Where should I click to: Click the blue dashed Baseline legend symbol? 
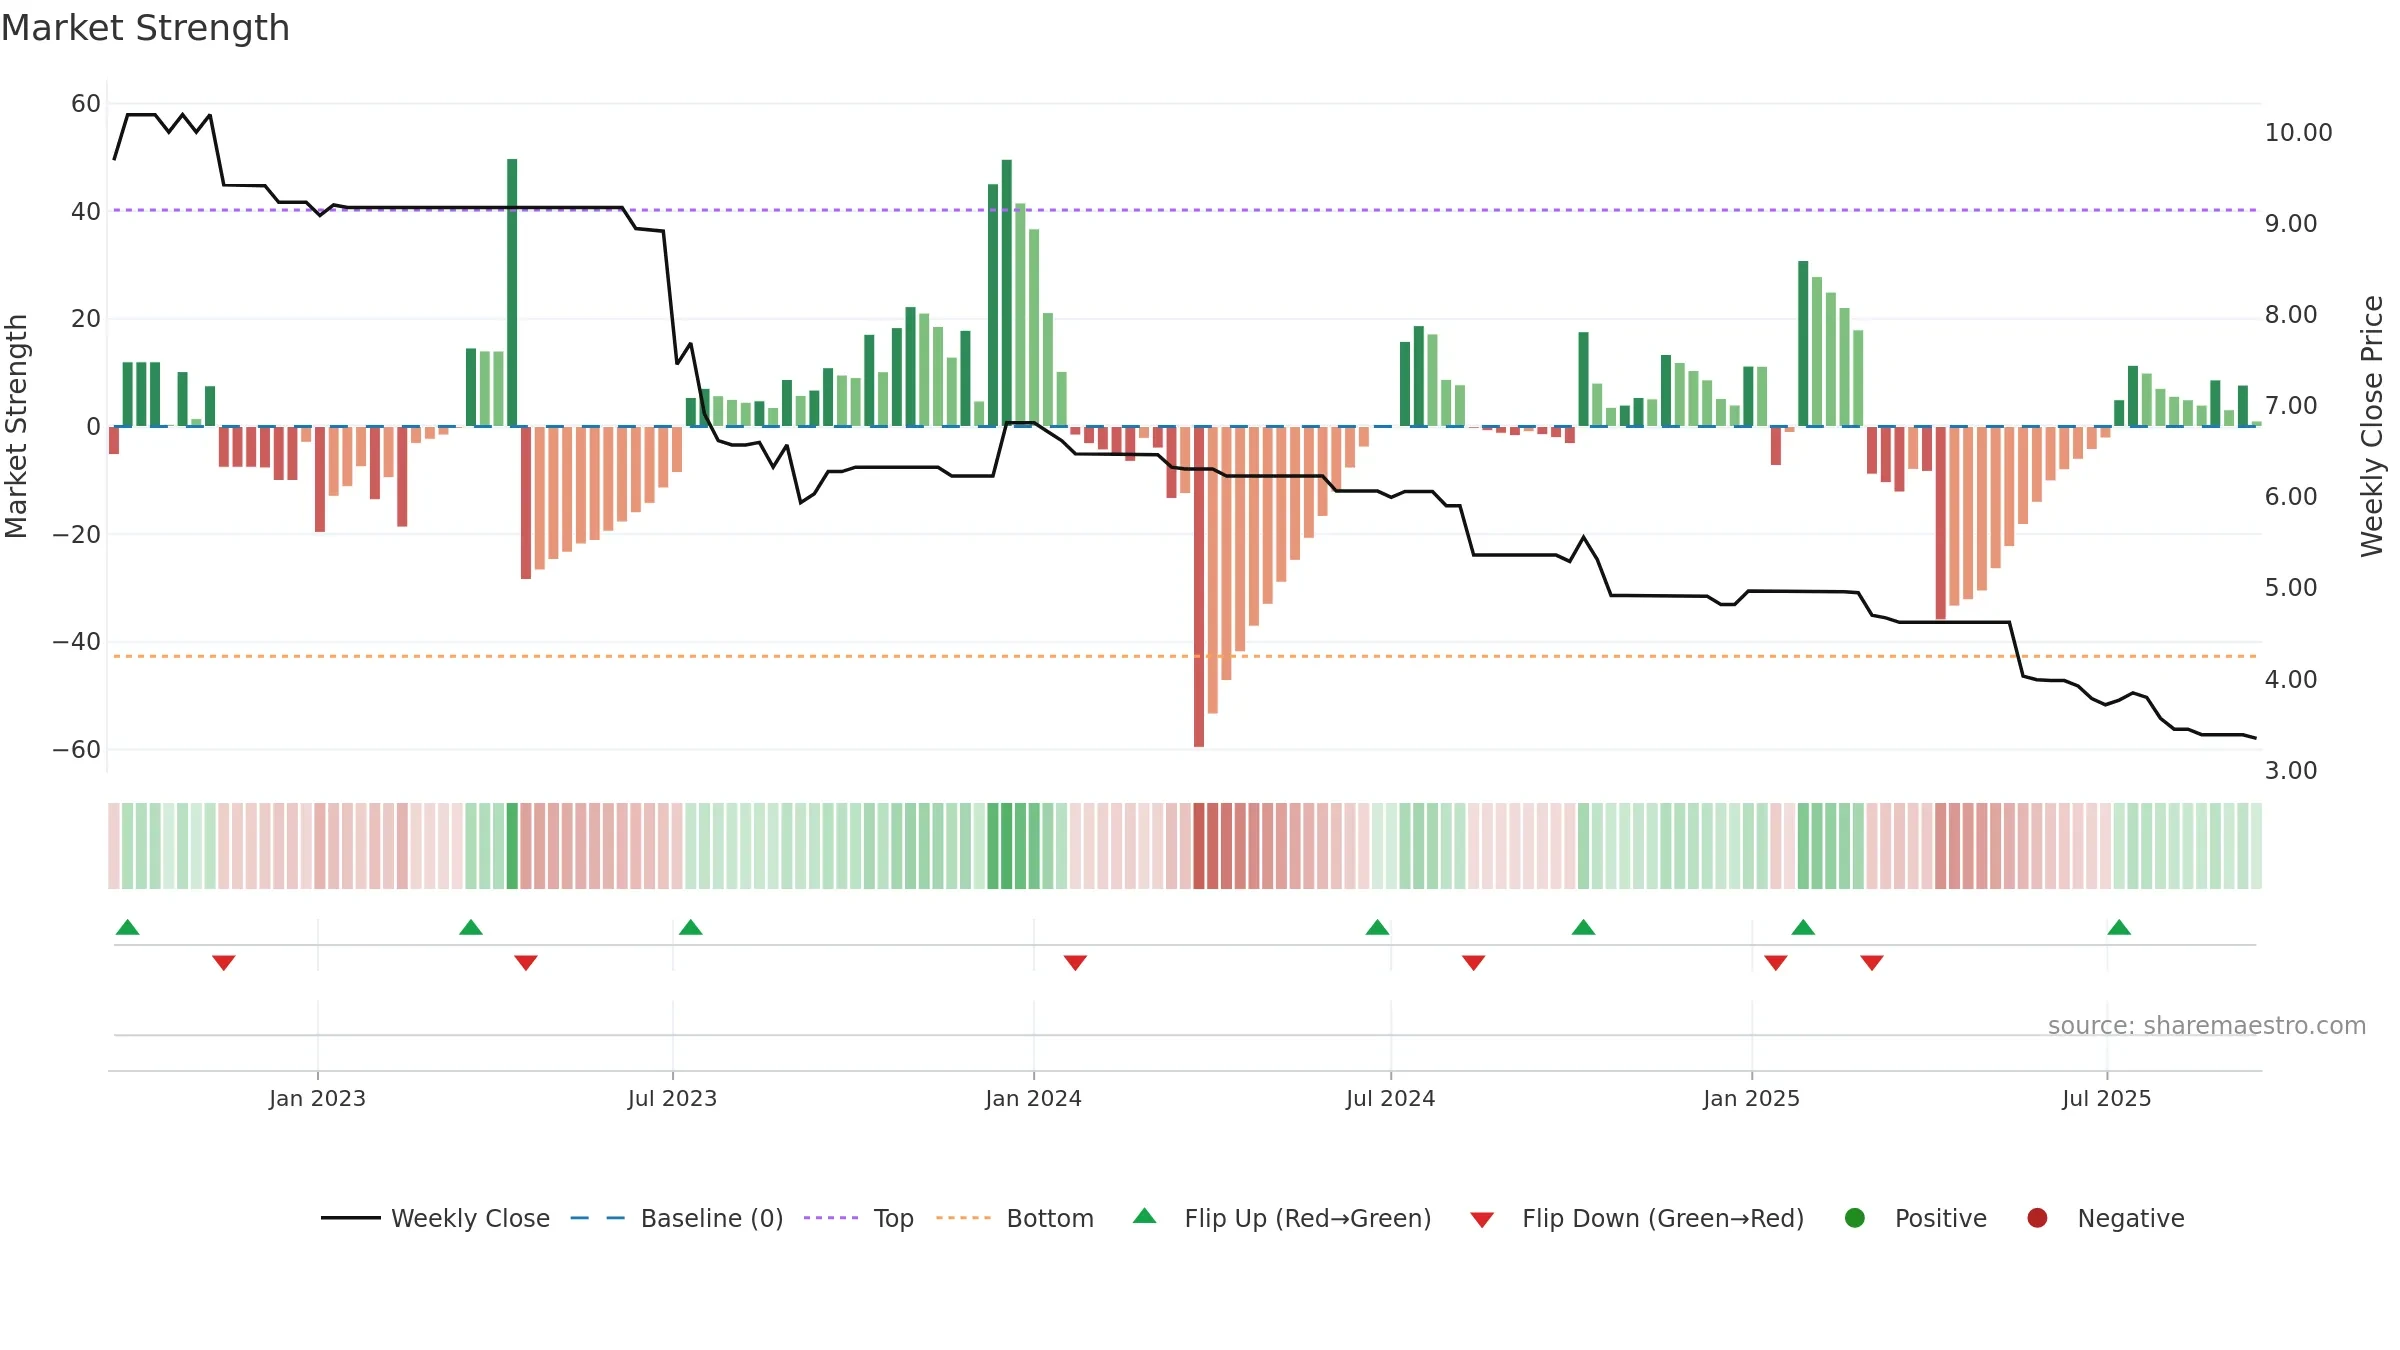pyautogui.click(x=598, y=1218)
